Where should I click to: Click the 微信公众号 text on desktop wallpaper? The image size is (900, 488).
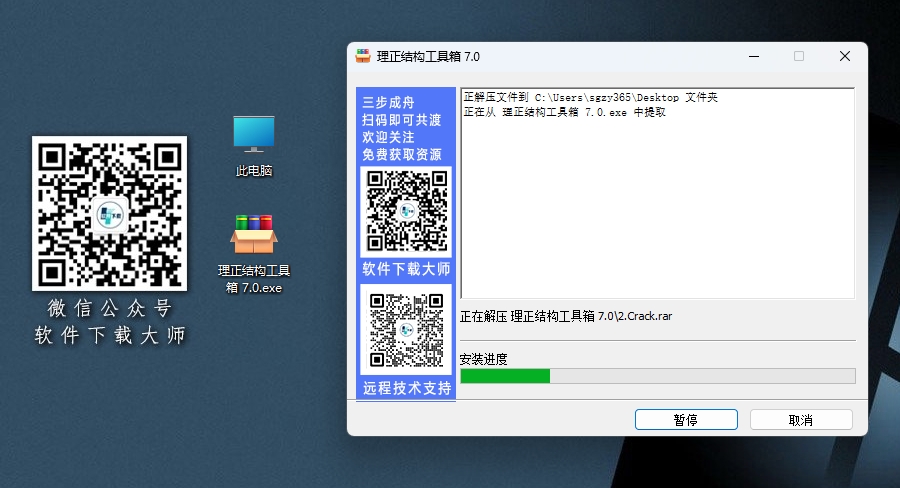click(x=110, y=308)
